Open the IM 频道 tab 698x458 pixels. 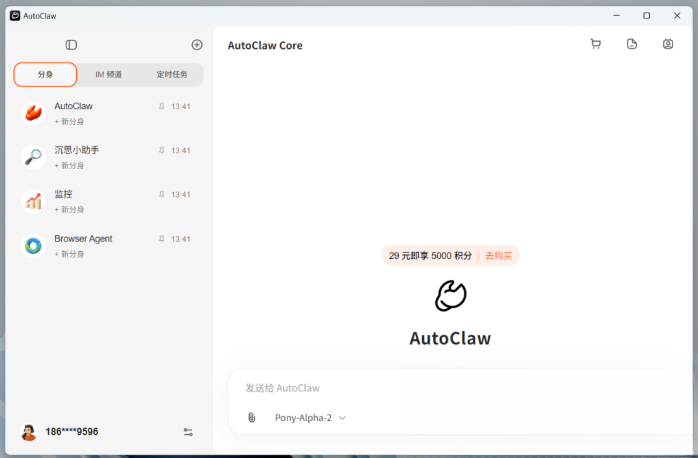(x=108, y=74)
